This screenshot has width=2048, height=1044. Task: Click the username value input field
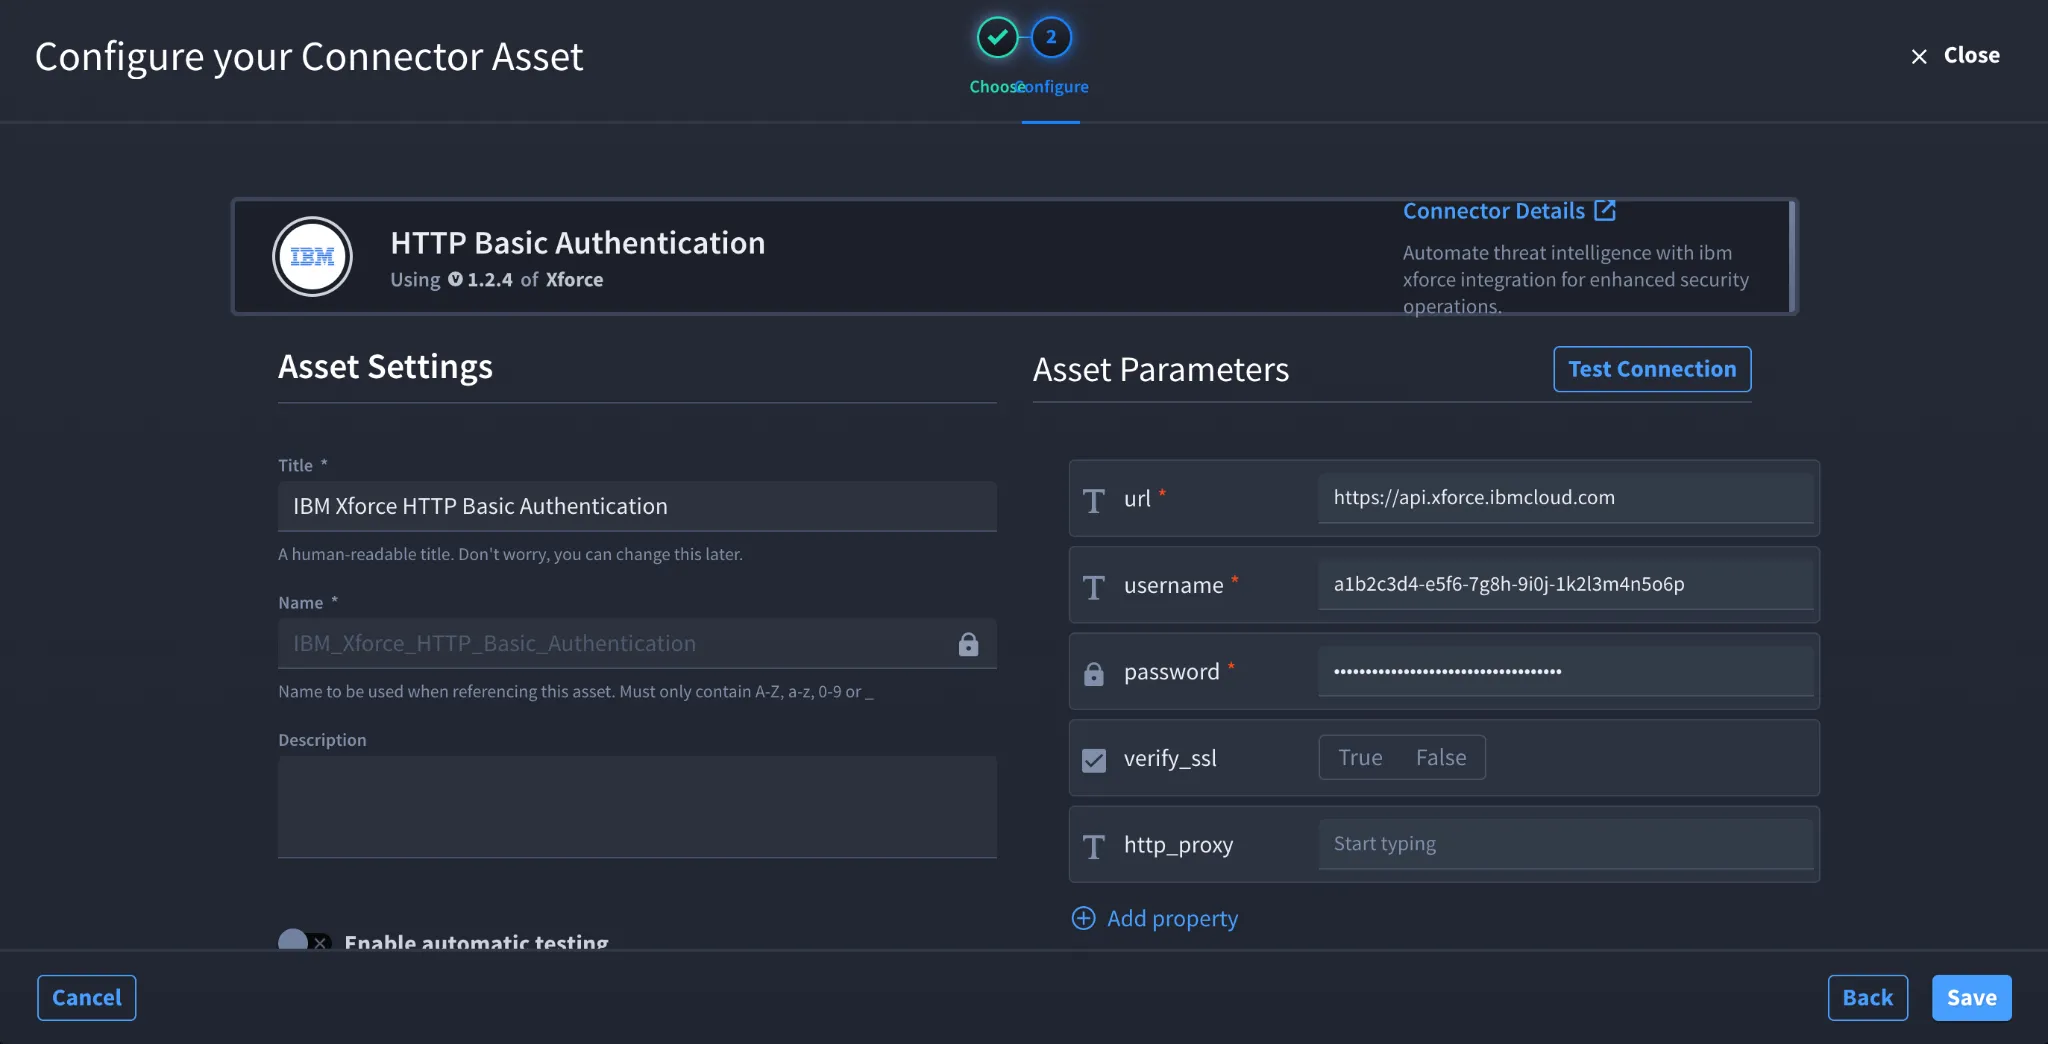click(x=1565, y=585)
